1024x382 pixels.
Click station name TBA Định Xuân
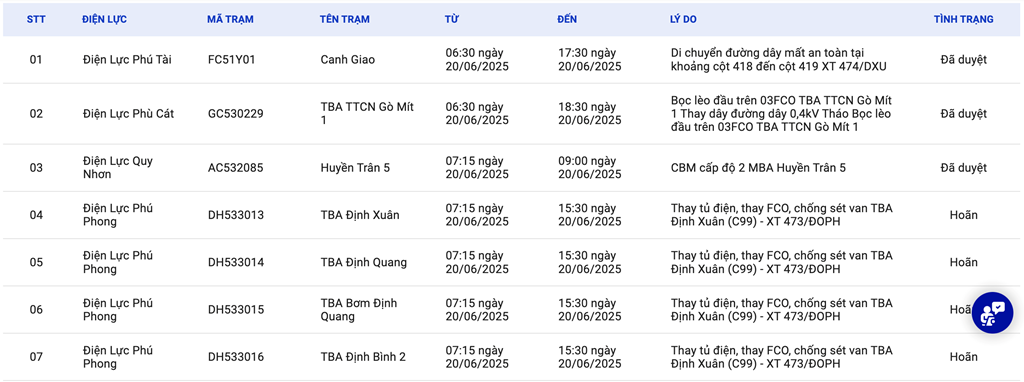(x=360, y=215)
